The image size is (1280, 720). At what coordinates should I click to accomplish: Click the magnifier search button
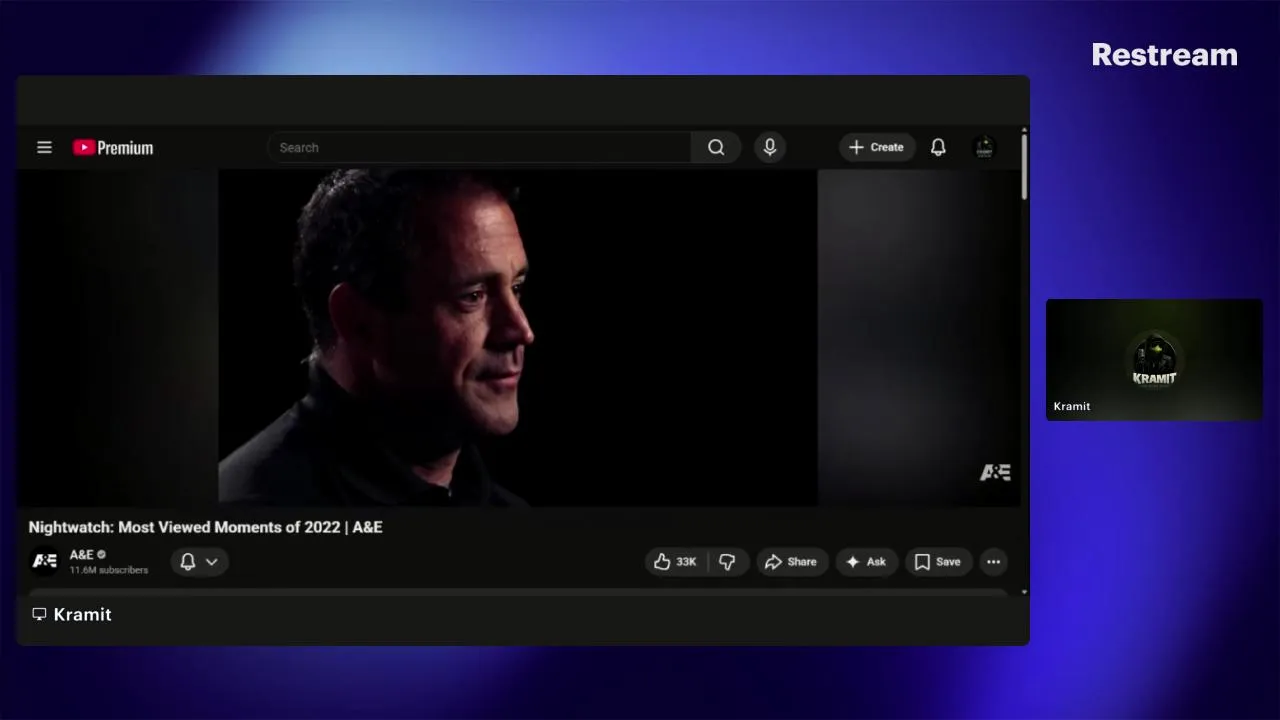(716, 147)
